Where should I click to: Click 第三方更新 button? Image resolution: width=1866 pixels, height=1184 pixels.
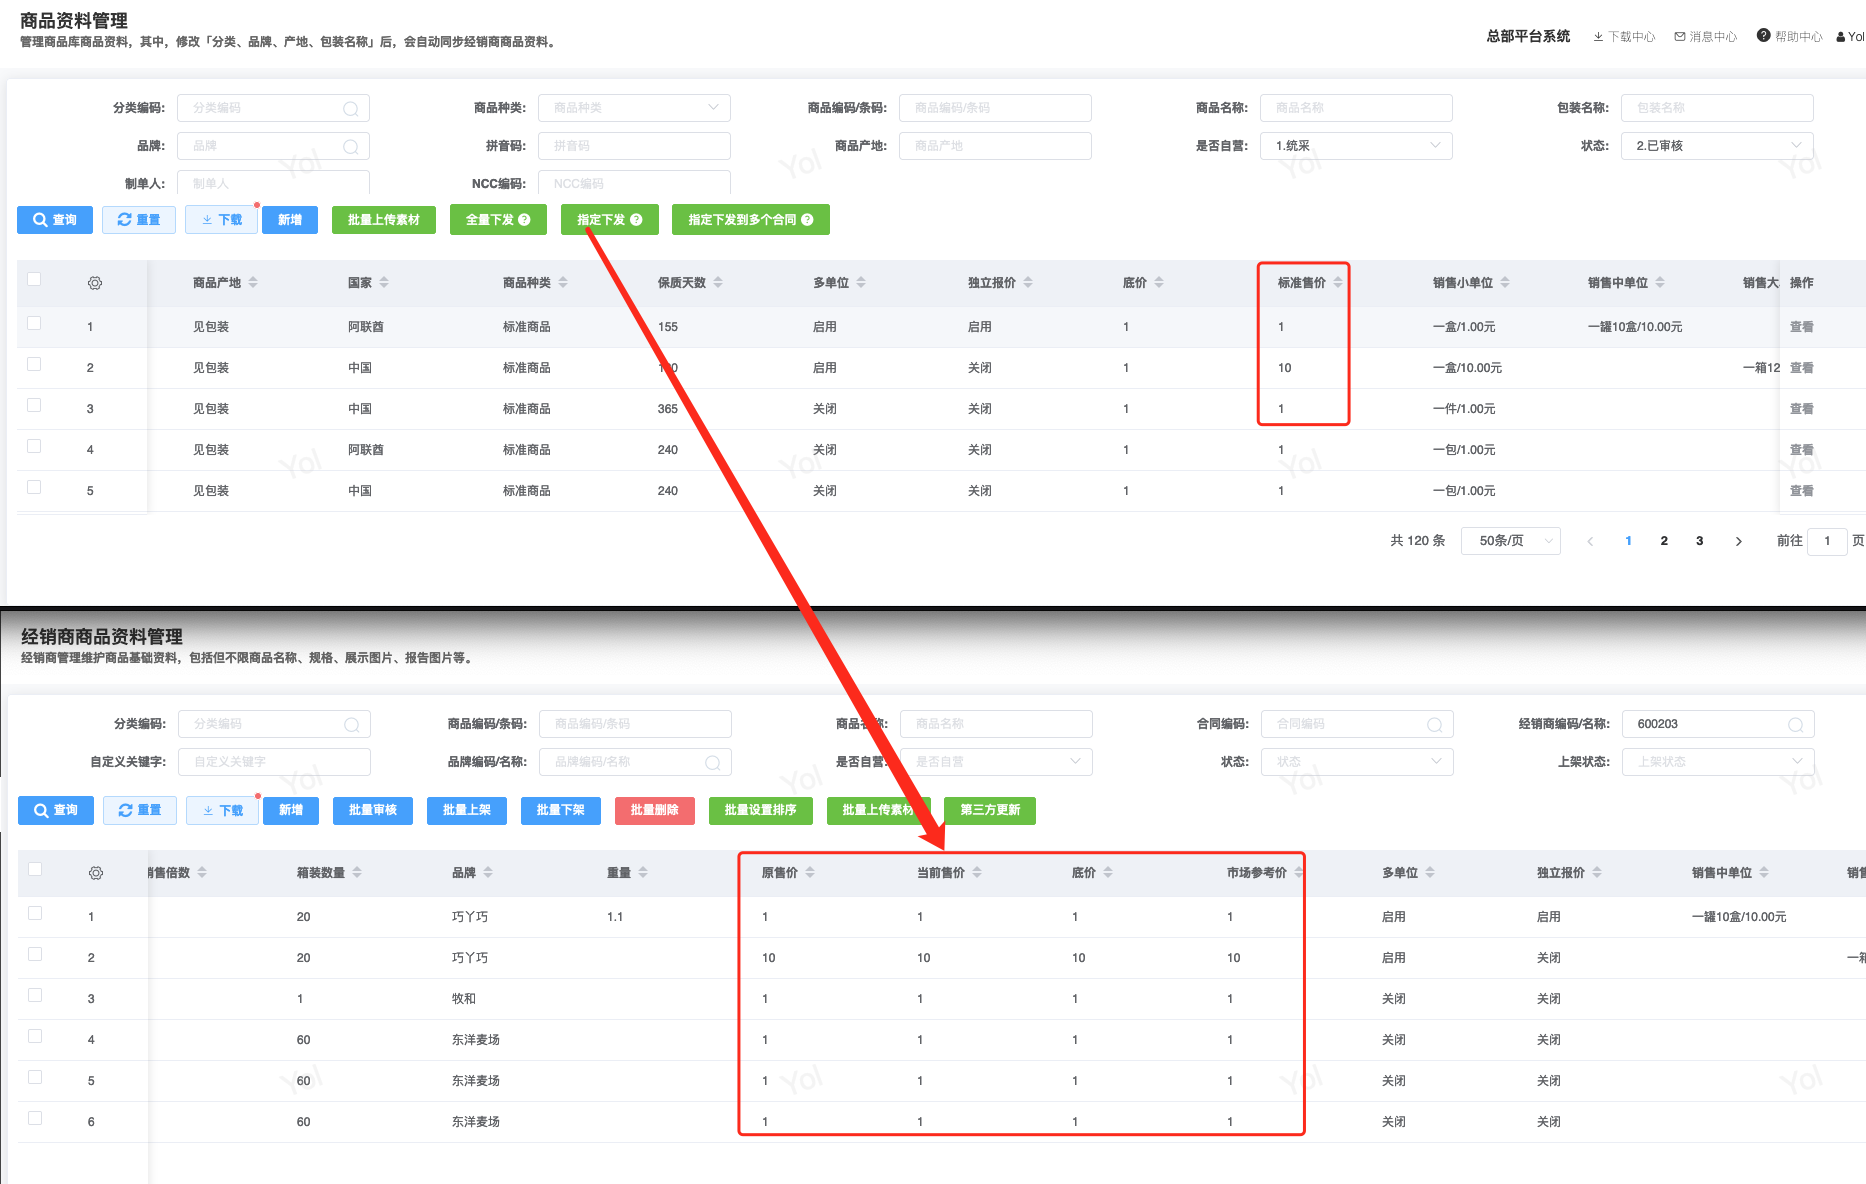(990, 810)
